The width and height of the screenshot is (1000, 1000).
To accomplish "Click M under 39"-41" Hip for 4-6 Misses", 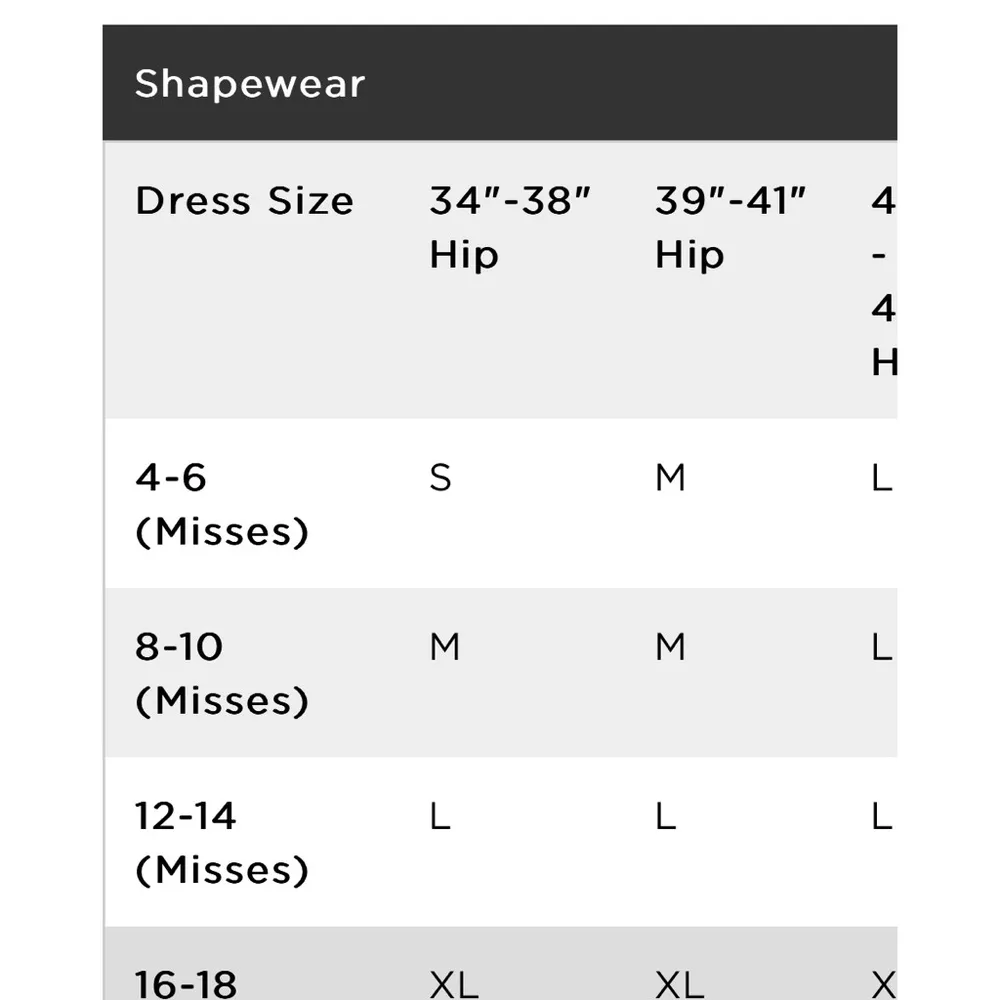I will point(670,479).
